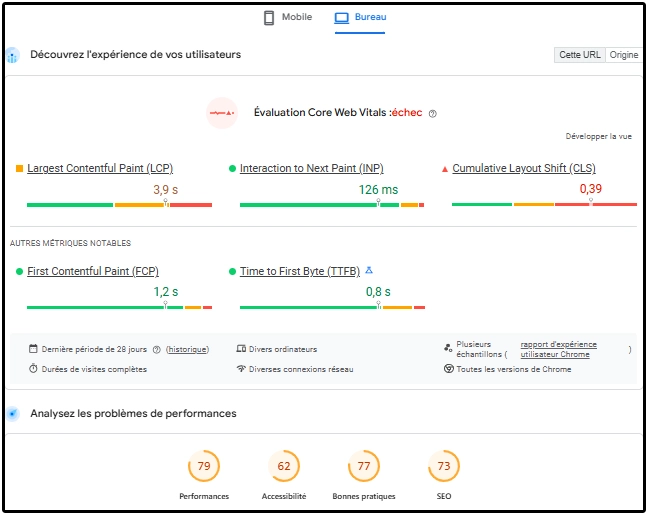The height and width of the screenshot is (515, 647).
Task: Open the Interaction to Next Paint (INP) link
Action: [x=311, y=169]
